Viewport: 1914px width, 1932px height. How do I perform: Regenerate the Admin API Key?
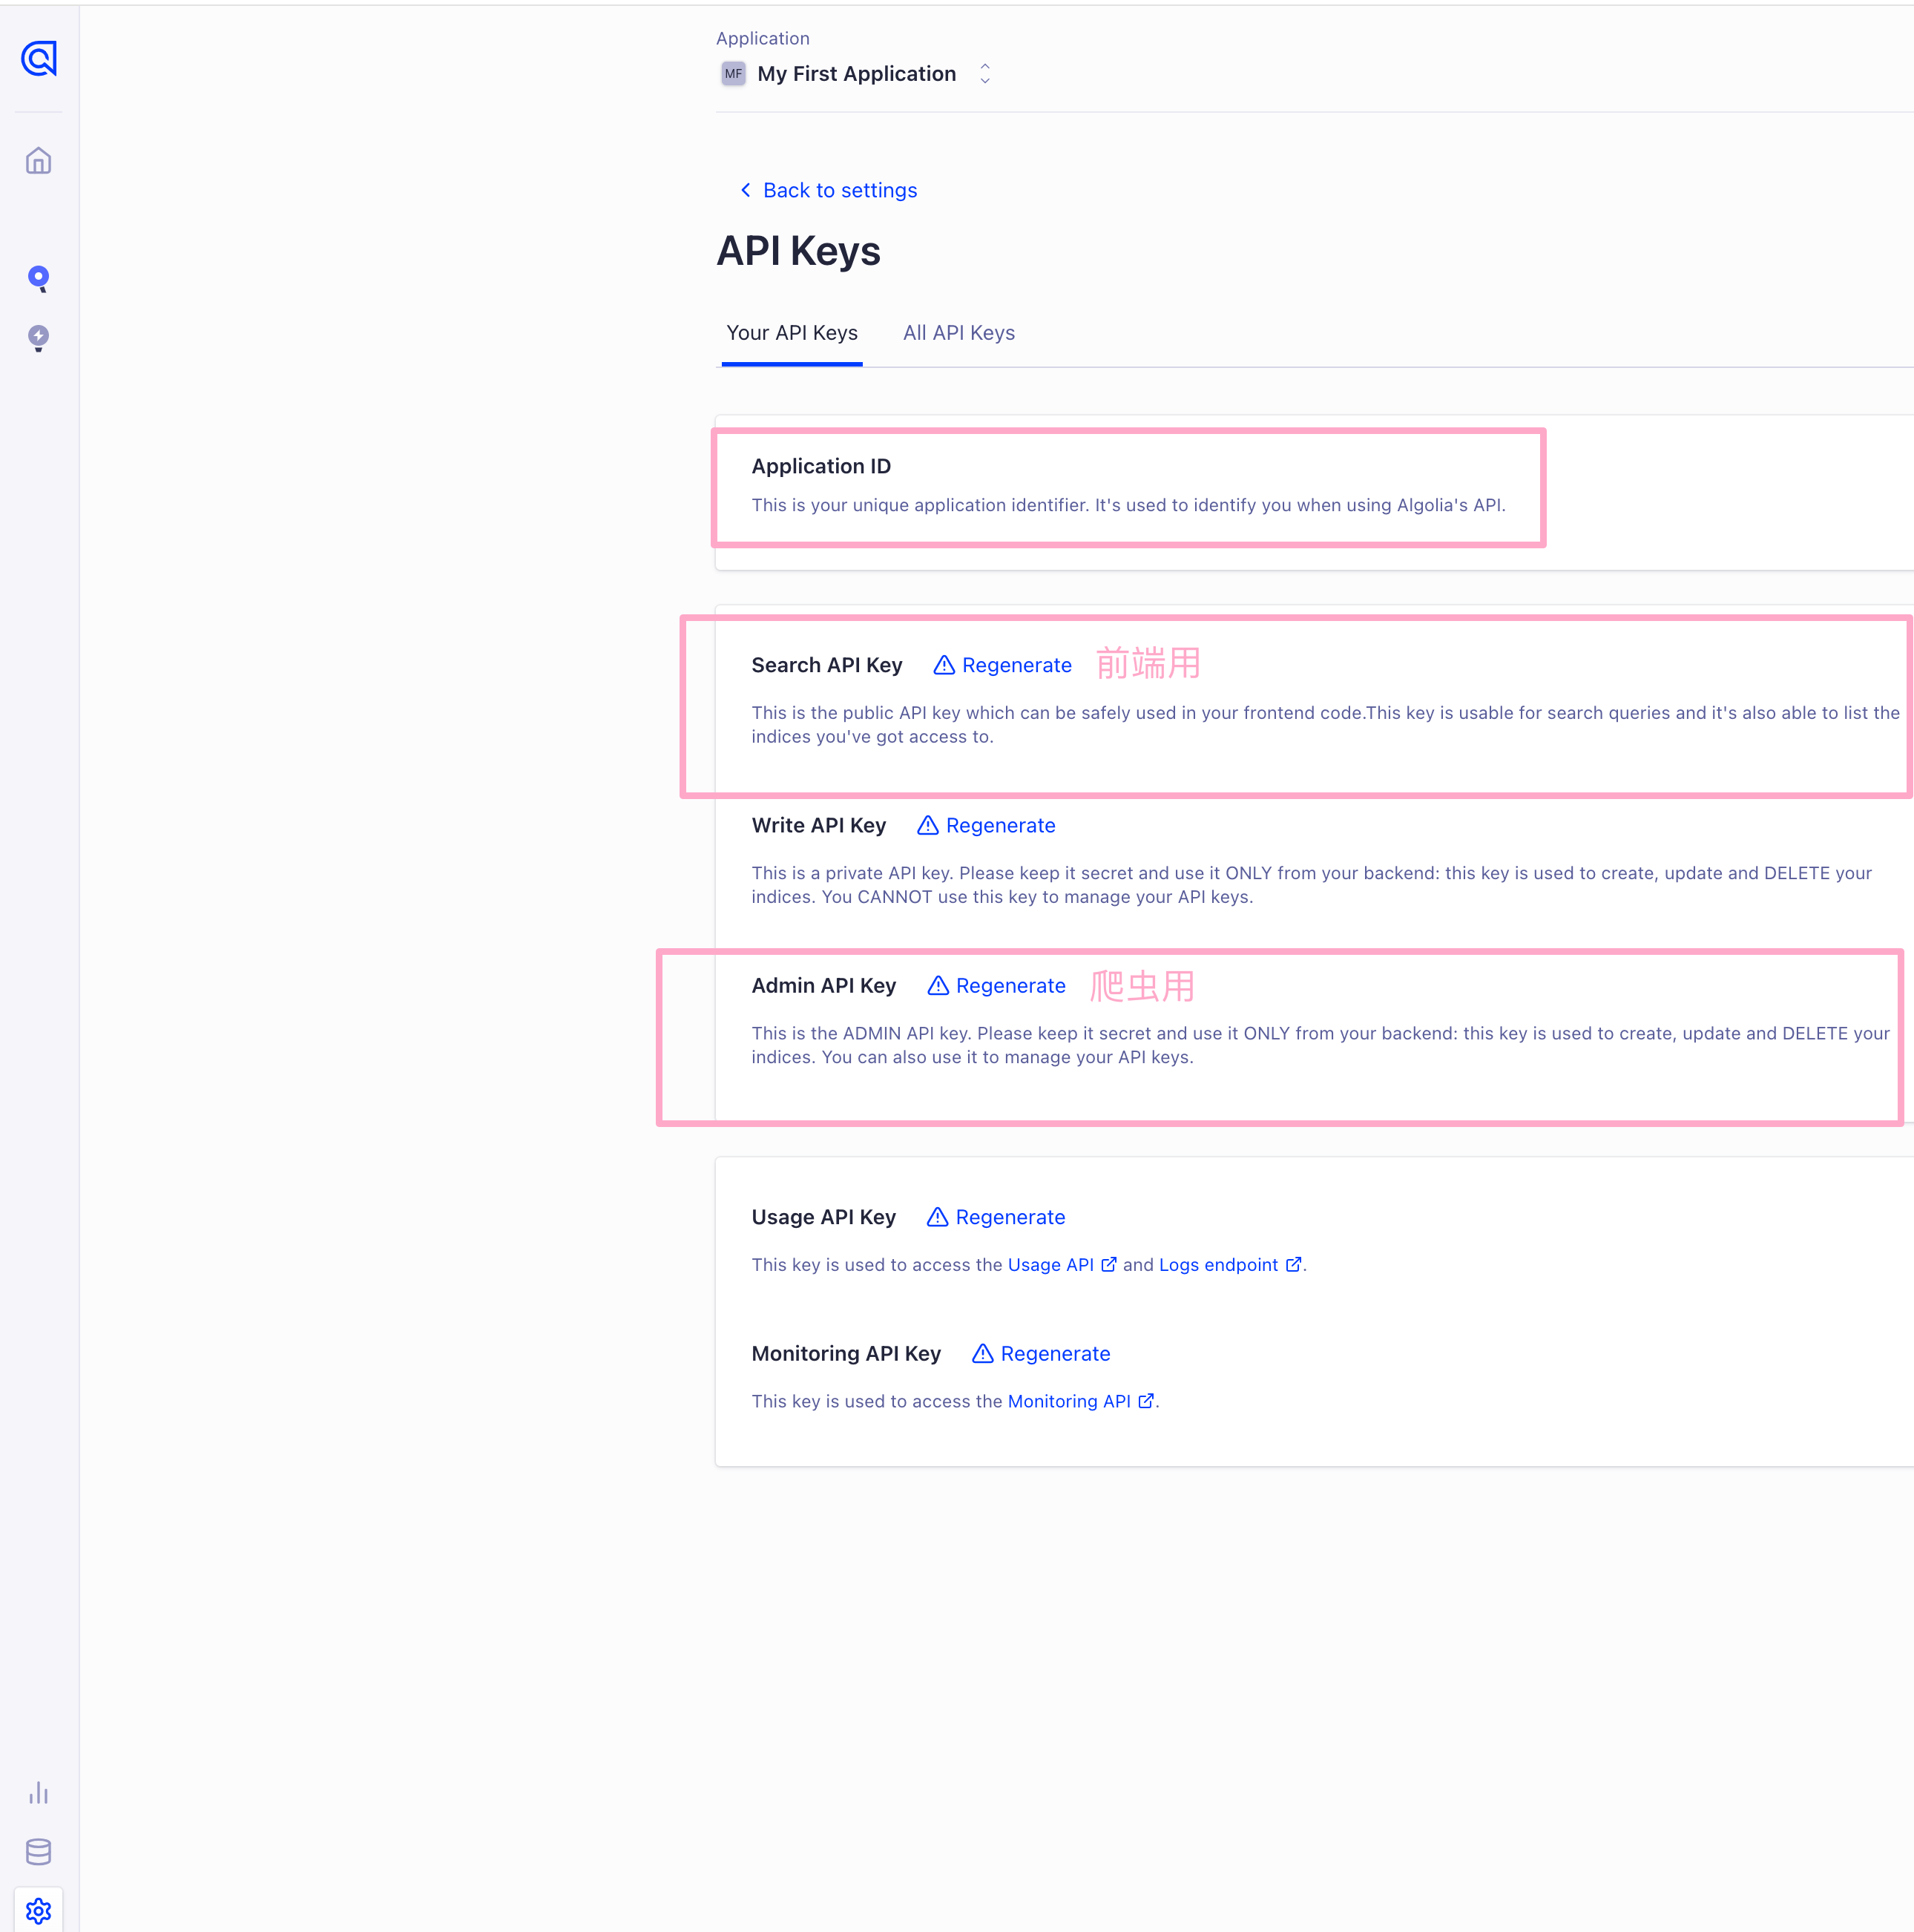tap(1010, 985)
